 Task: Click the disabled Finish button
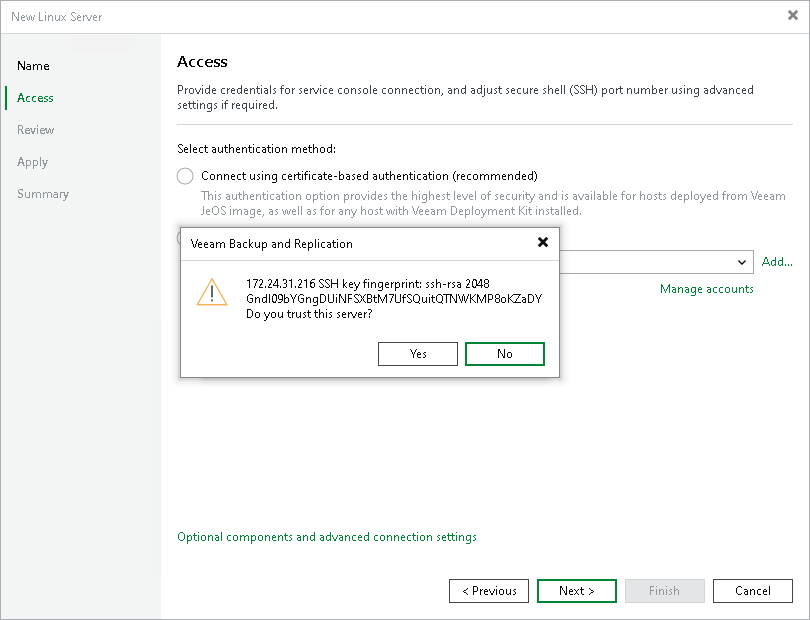(665, 591)
